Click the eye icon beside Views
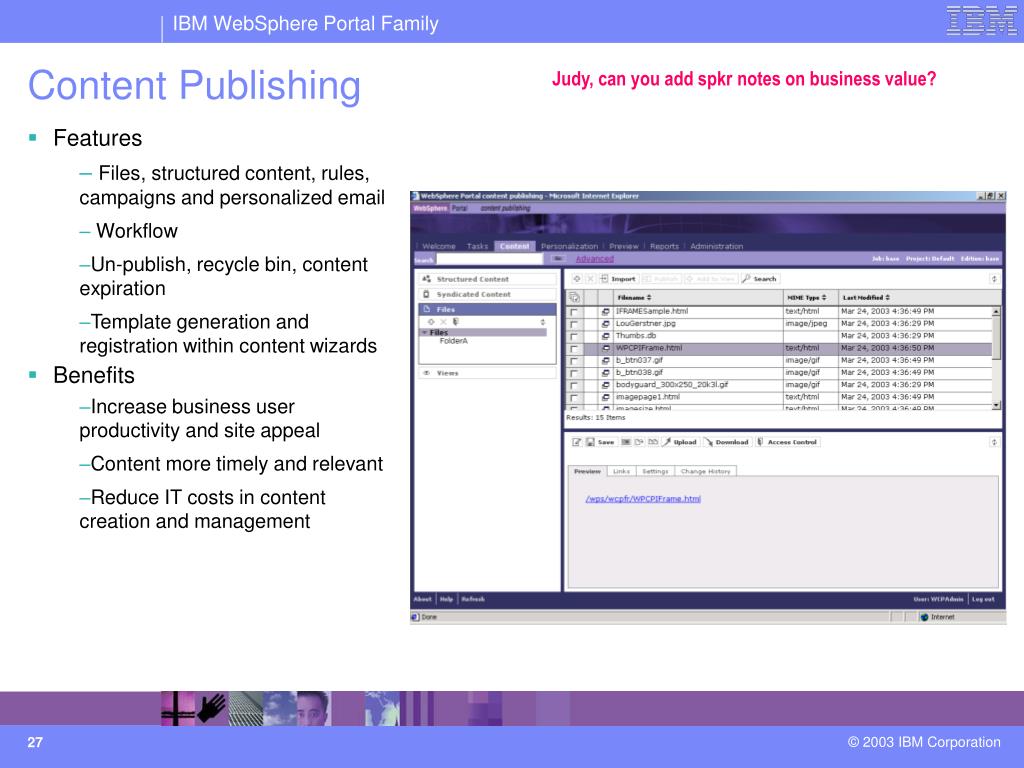 click(x=426, y=373)
